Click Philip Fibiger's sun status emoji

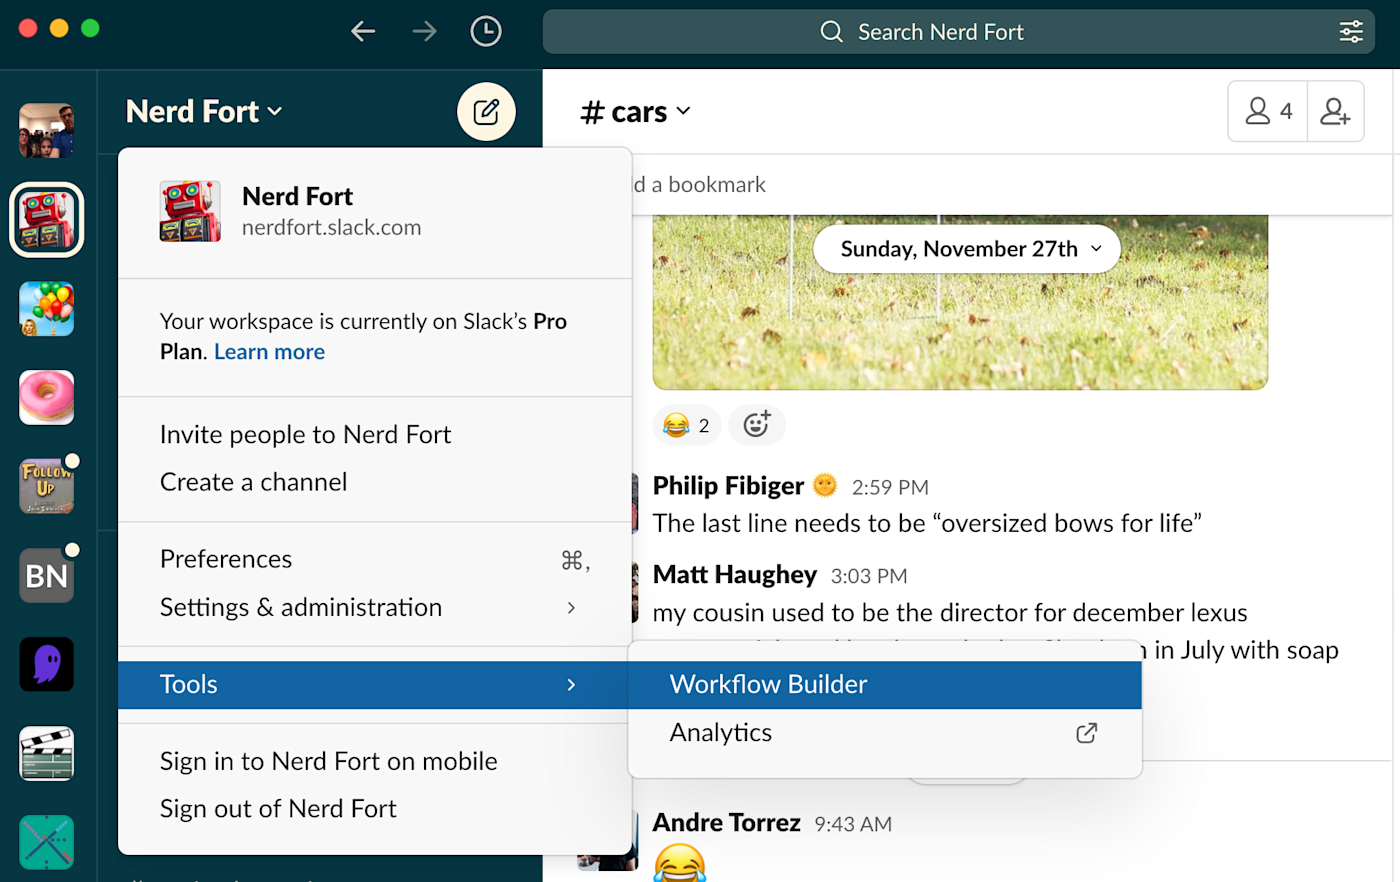pyautogui.click(x=825, y=486)
